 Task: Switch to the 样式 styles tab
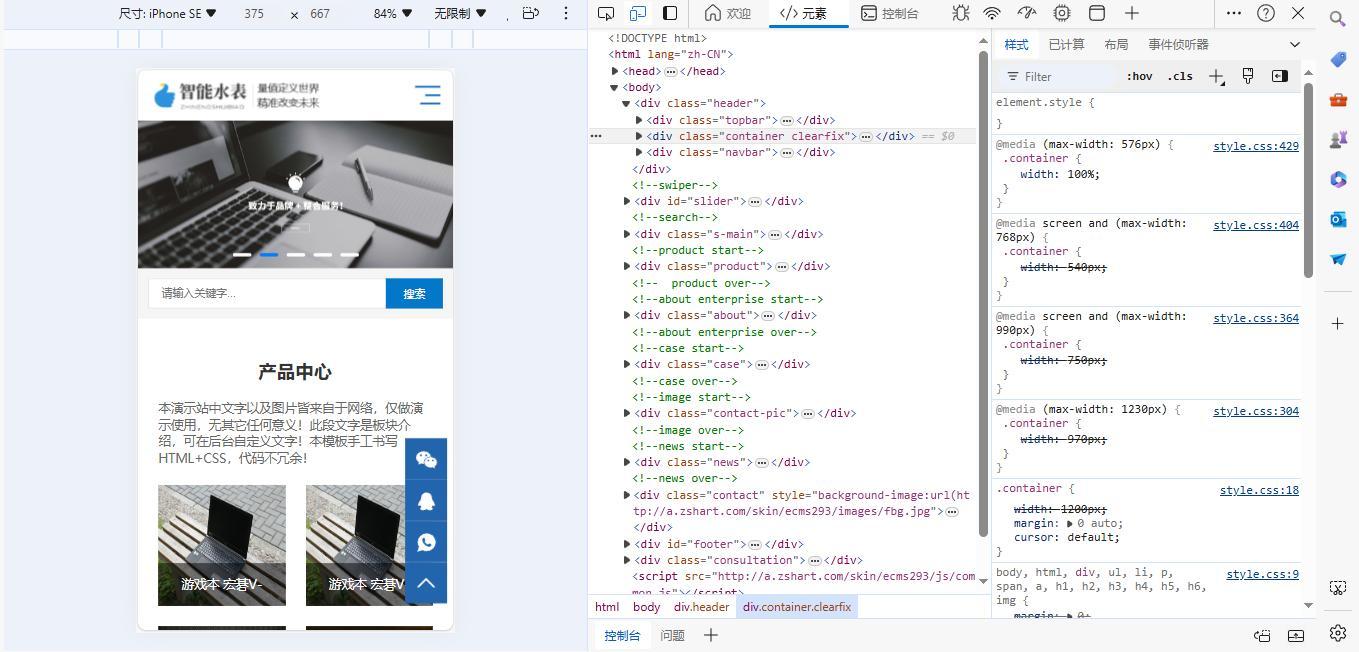pos(1016,44)
